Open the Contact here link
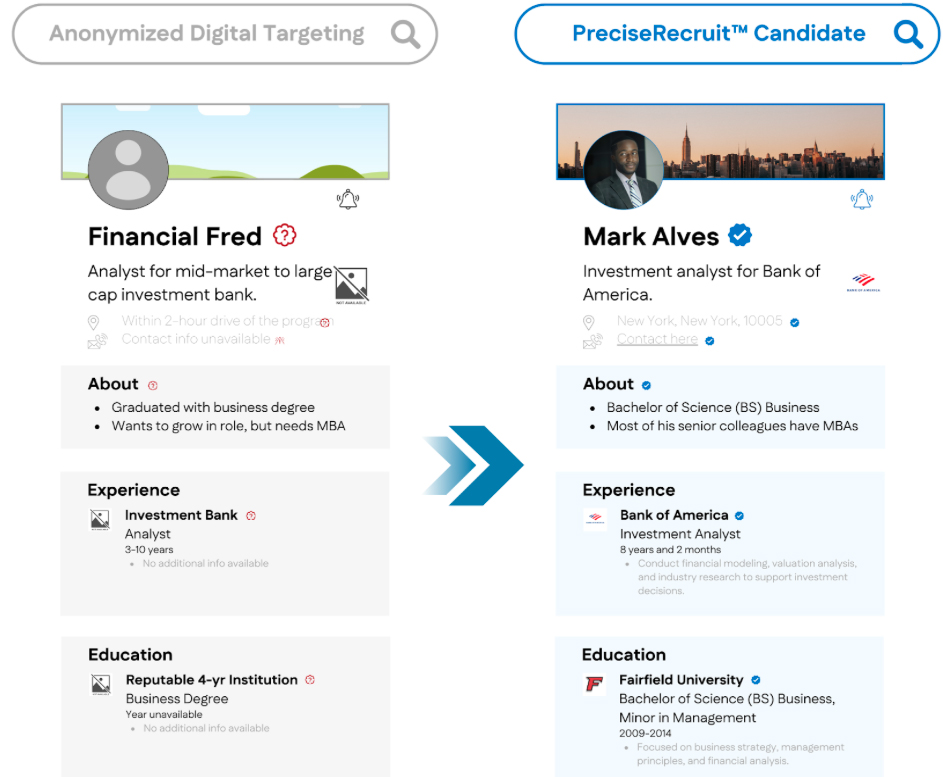The image size is (943, 777). tap(657, 339)
